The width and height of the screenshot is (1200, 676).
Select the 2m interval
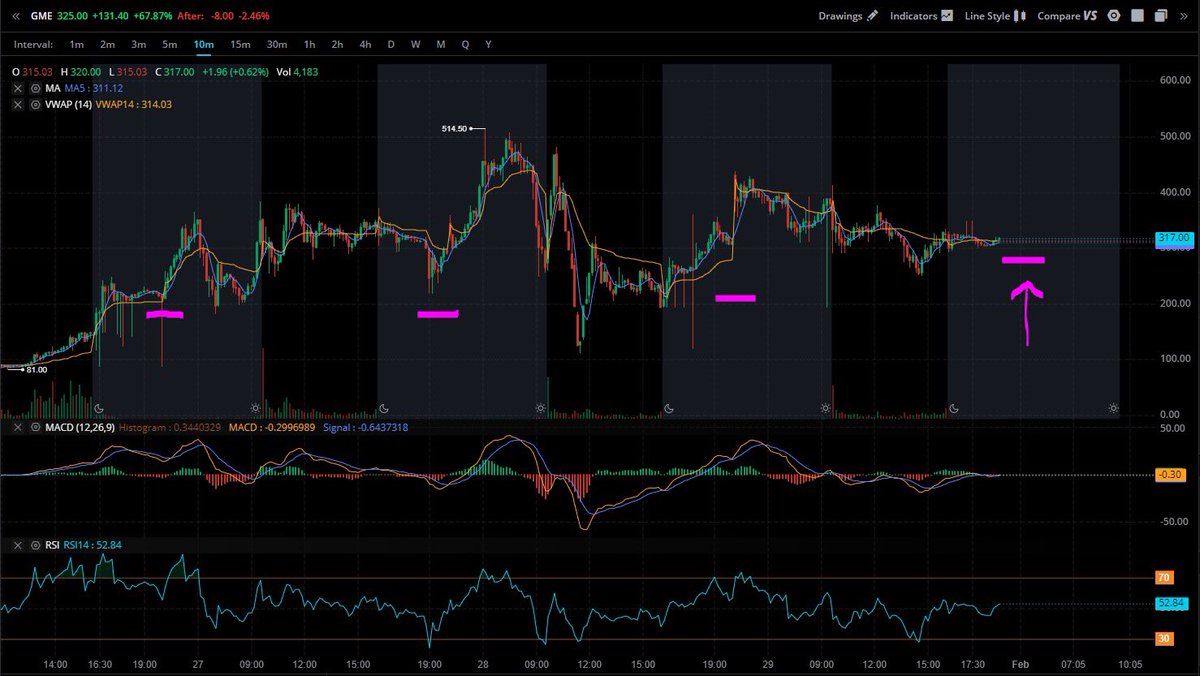[107, 44]
